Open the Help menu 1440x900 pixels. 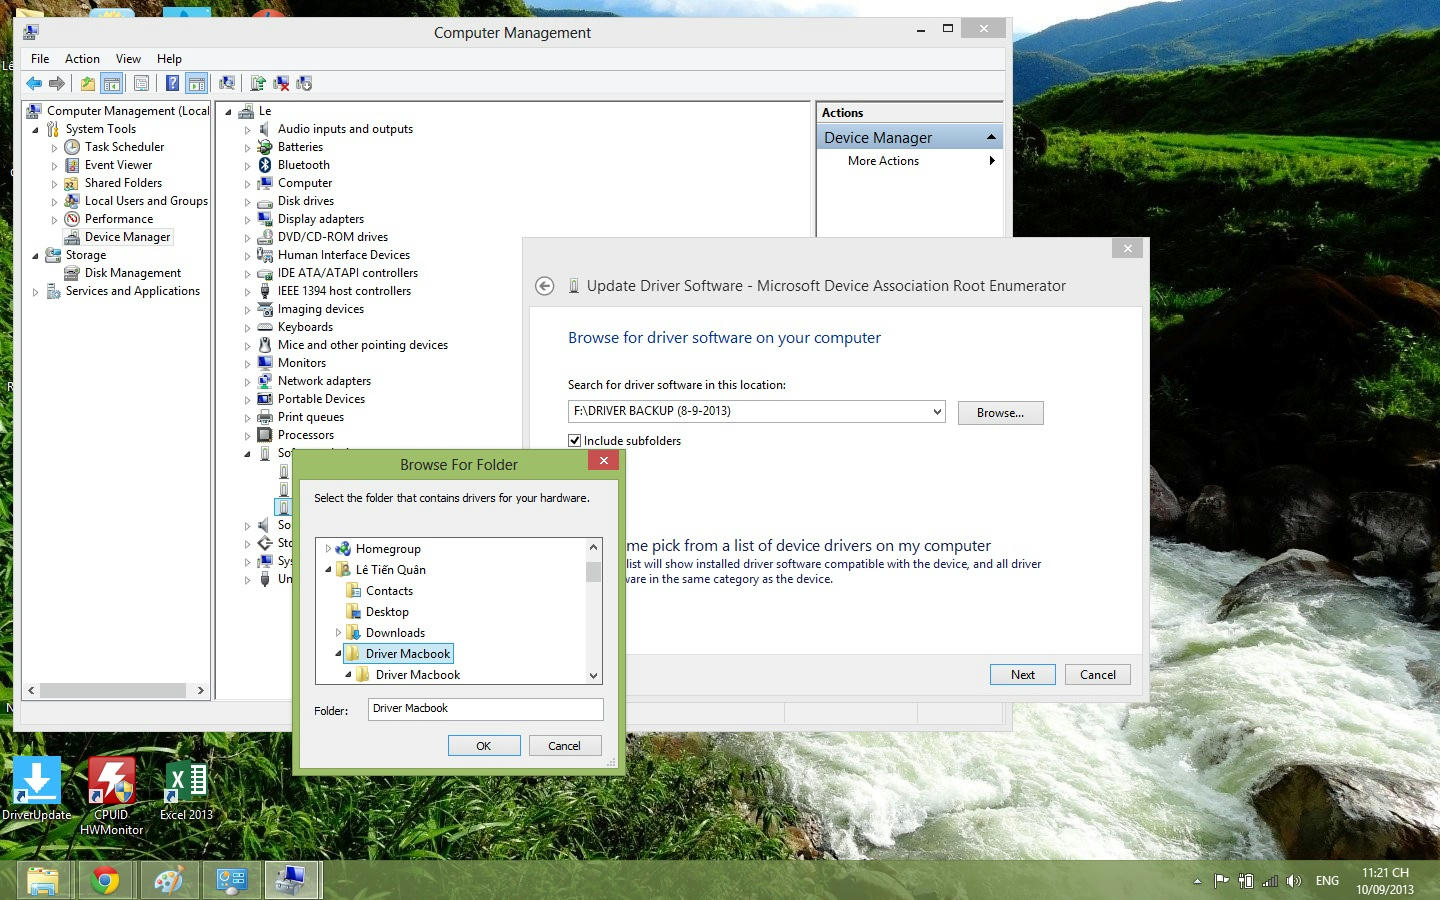coord(169,59)
